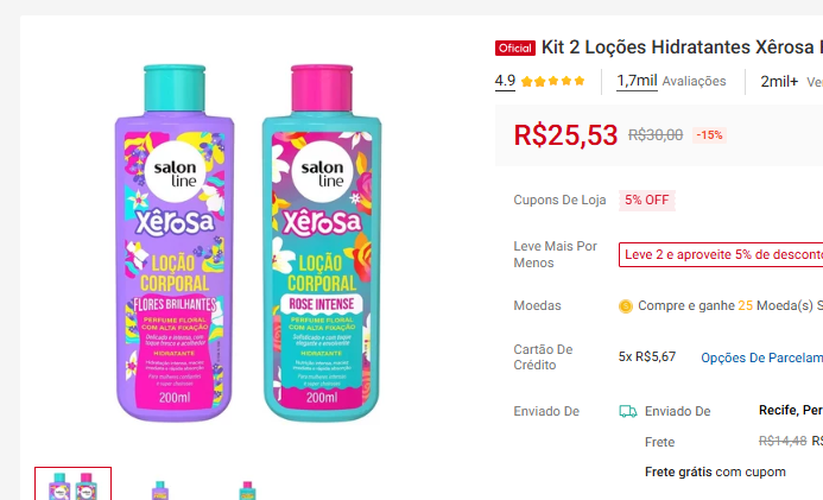Open Opções De Parcelamento link
The height and width of the screenshot is (500, 823).
[x=762, y=358]
